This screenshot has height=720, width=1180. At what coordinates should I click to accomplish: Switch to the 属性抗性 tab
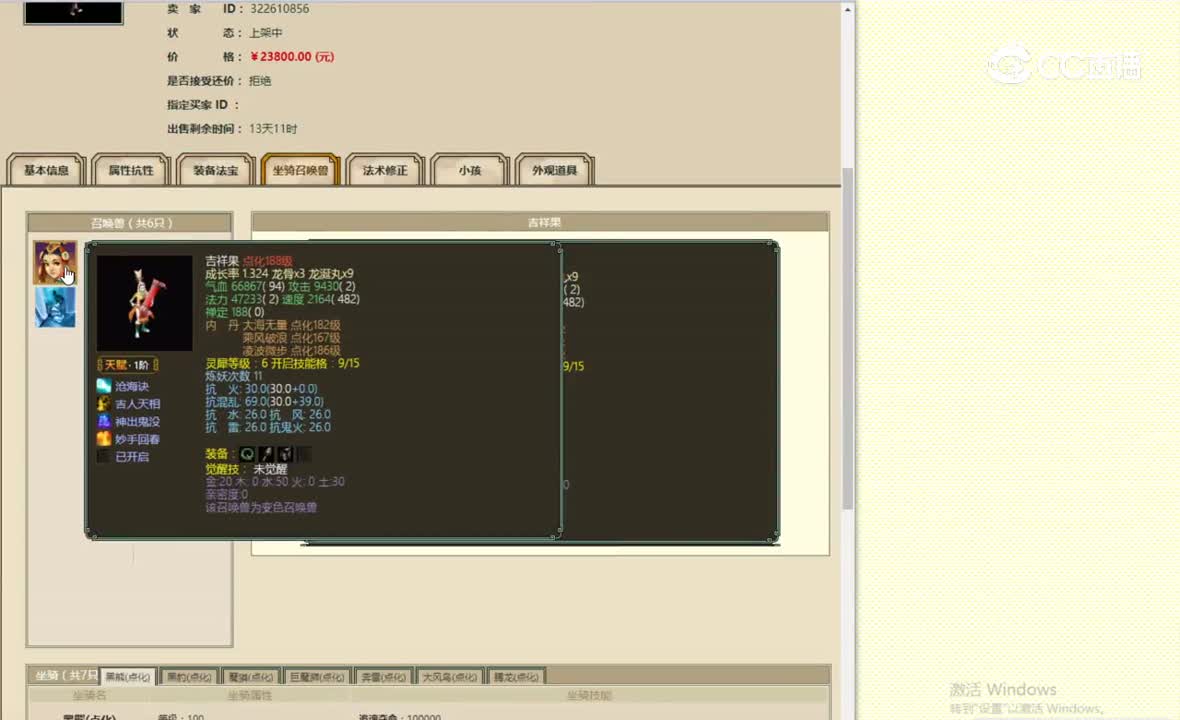coord(131,170)
